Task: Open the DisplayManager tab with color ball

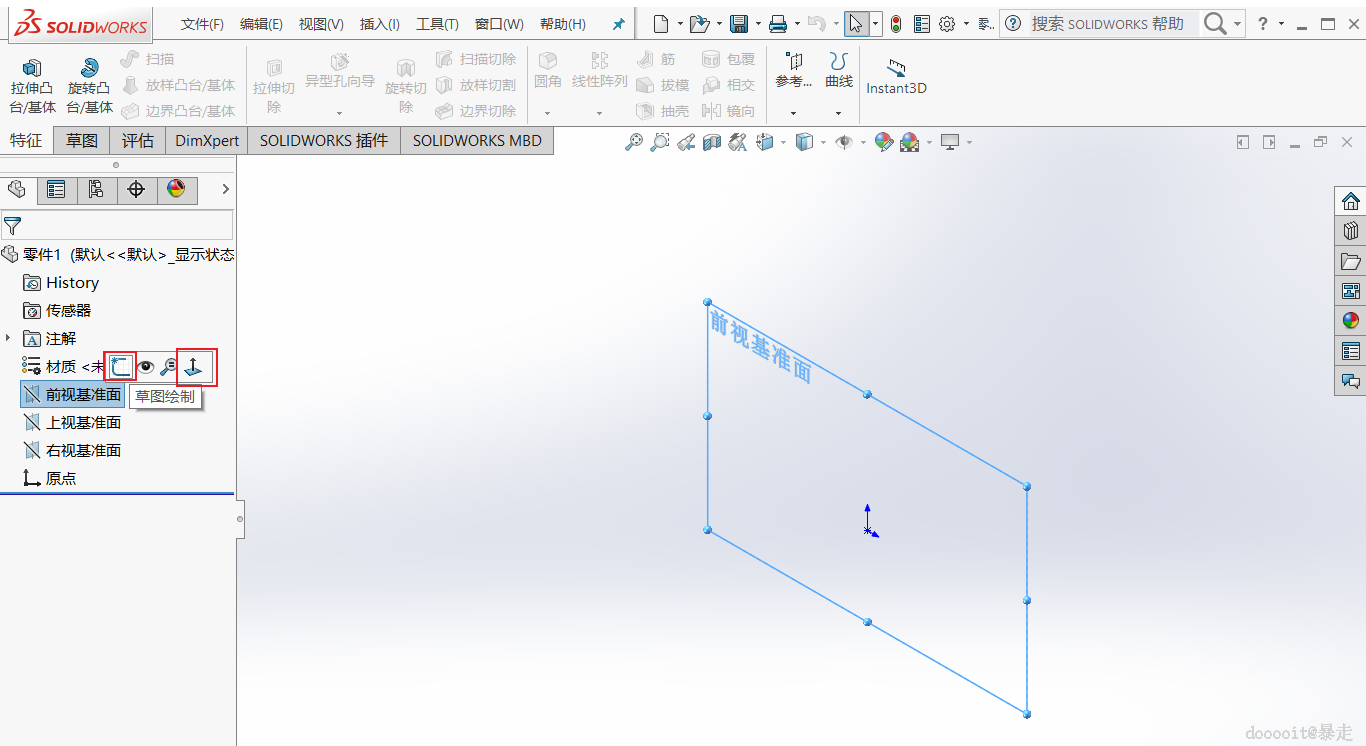Action: (176, 189)
